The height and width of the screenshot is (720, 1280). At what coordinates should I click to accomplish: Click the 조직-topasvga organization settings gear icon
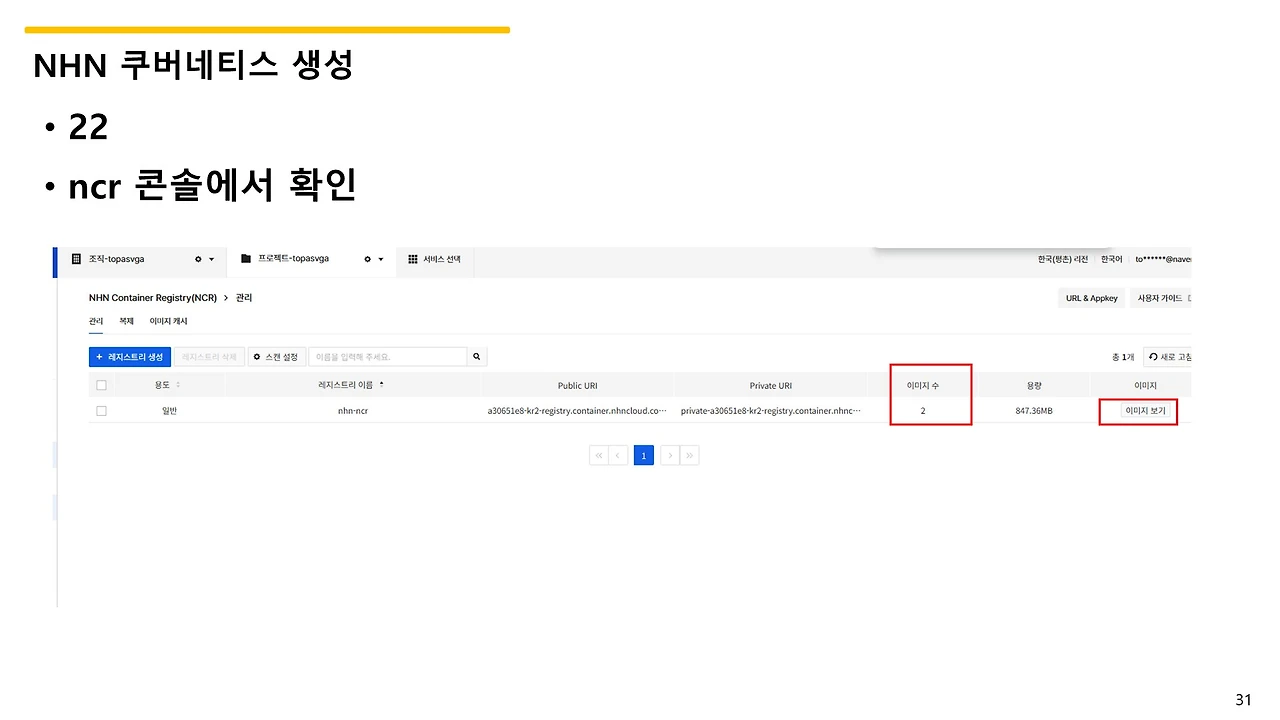click(198, 259)
